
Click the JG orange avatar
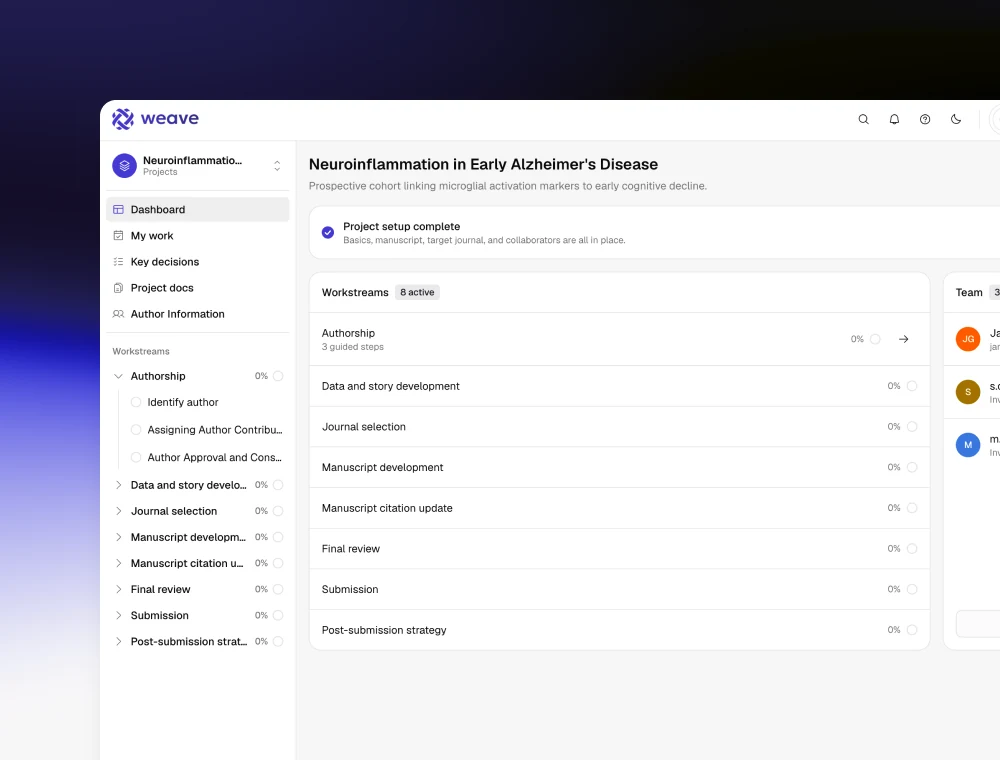tap(968, 339)
